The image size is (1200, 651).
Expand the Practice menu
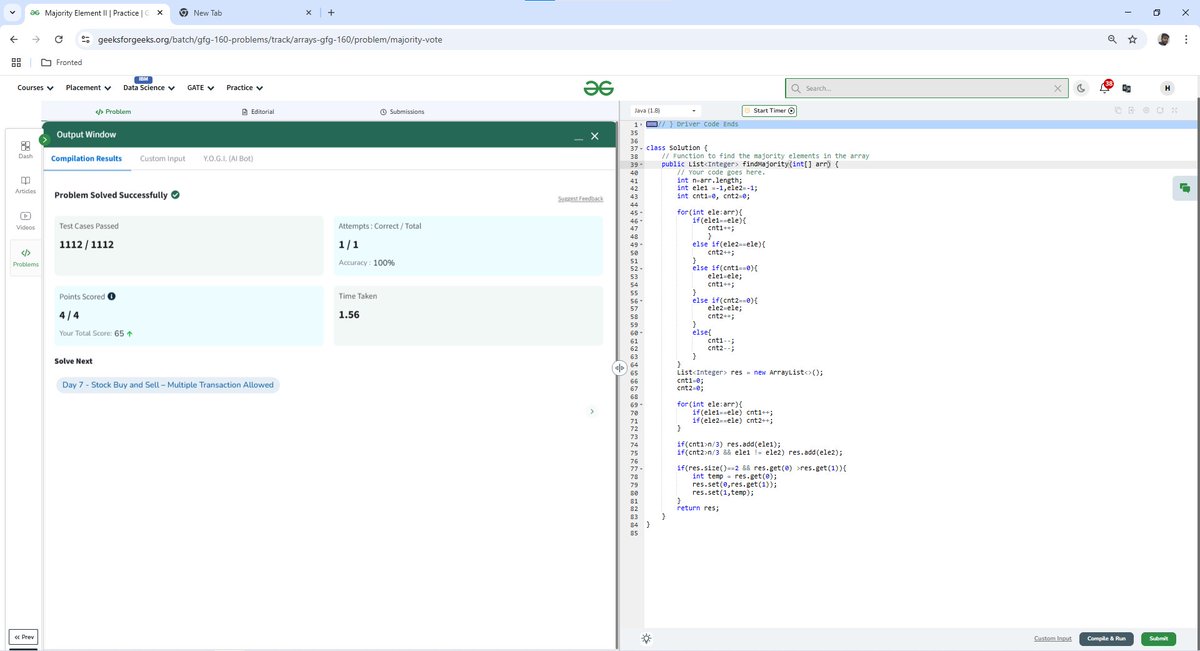[244, 88]
